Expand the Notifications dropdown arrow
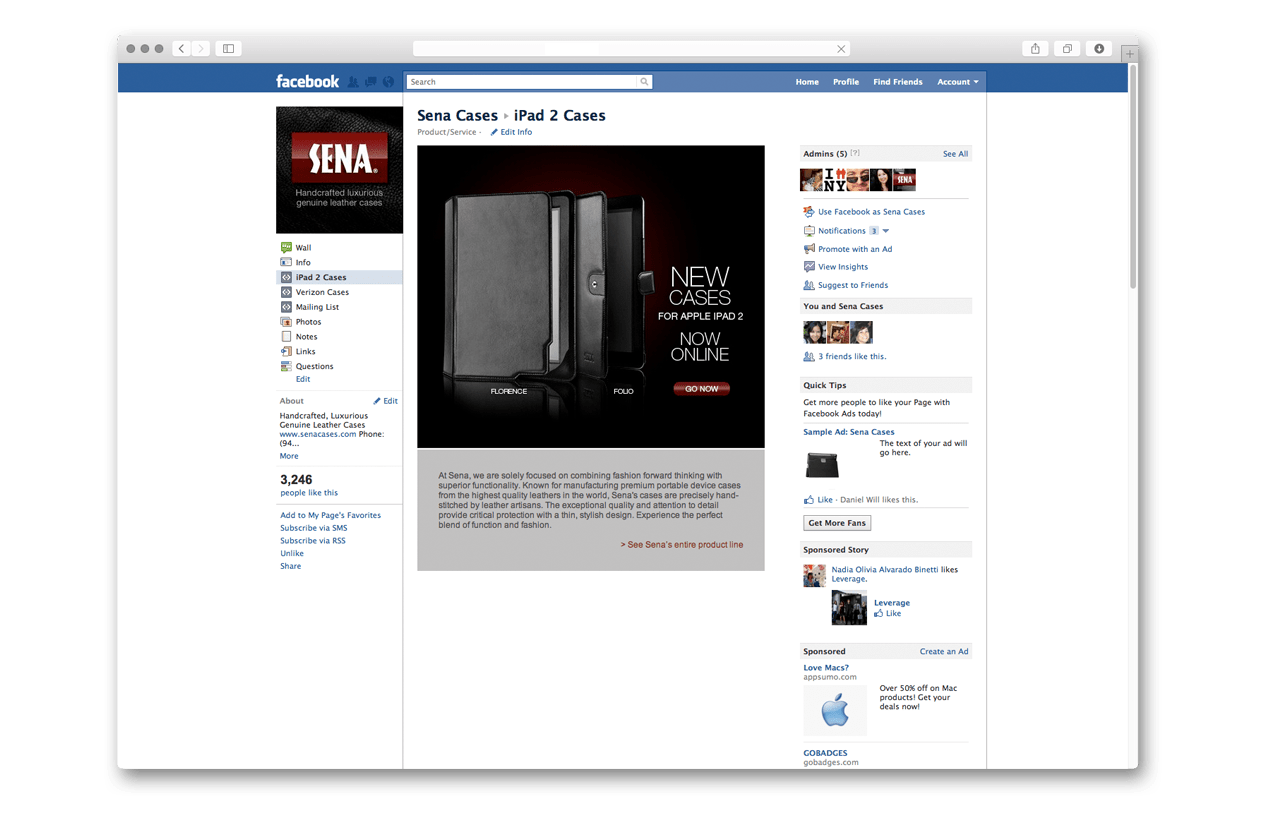The width and height of the screenshot is (1261, 832). coord(886,231)
